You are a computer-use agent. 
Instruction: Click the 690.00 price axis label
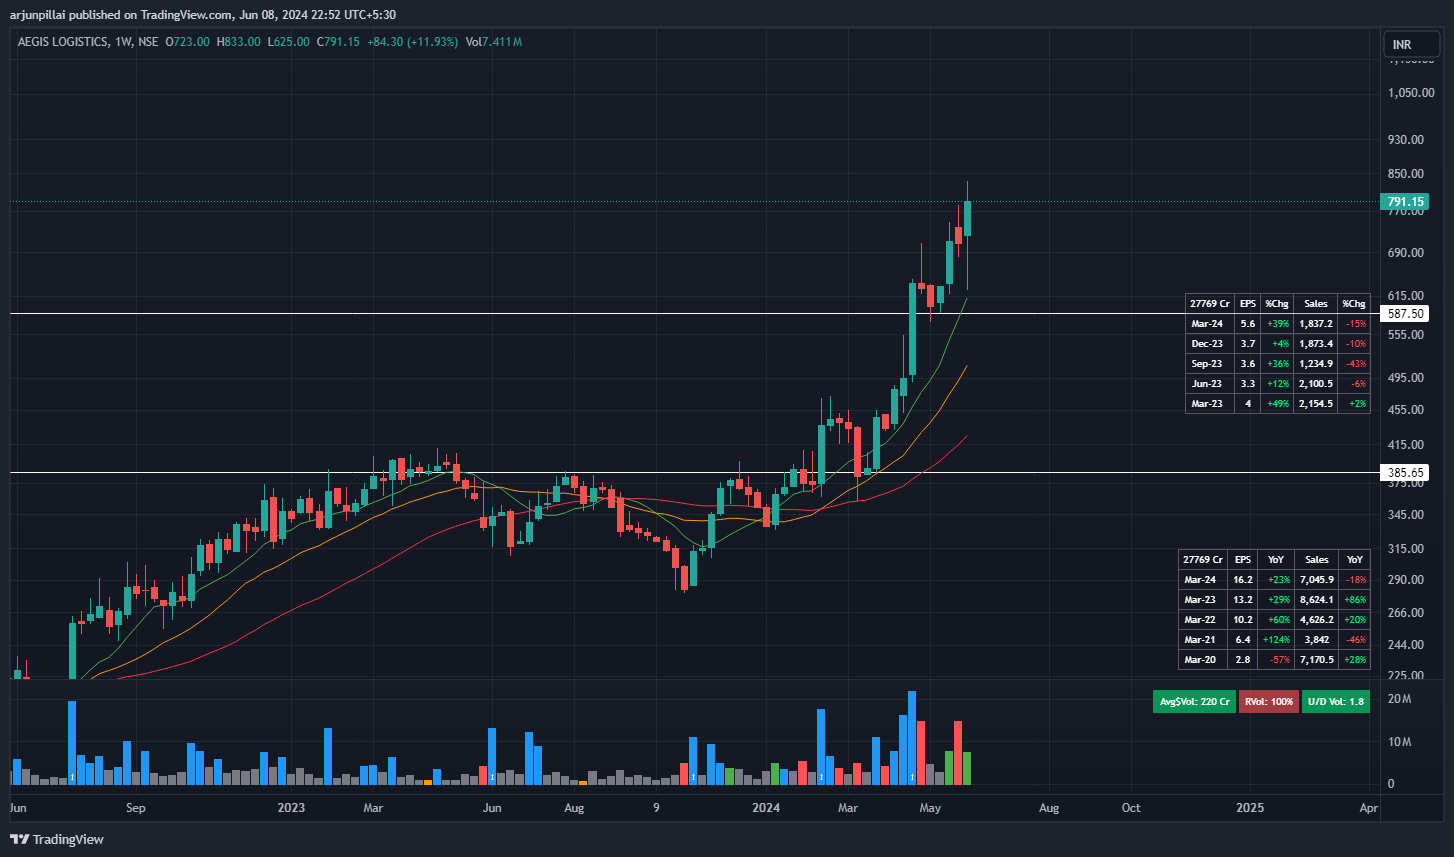[x=1405, y=253]
